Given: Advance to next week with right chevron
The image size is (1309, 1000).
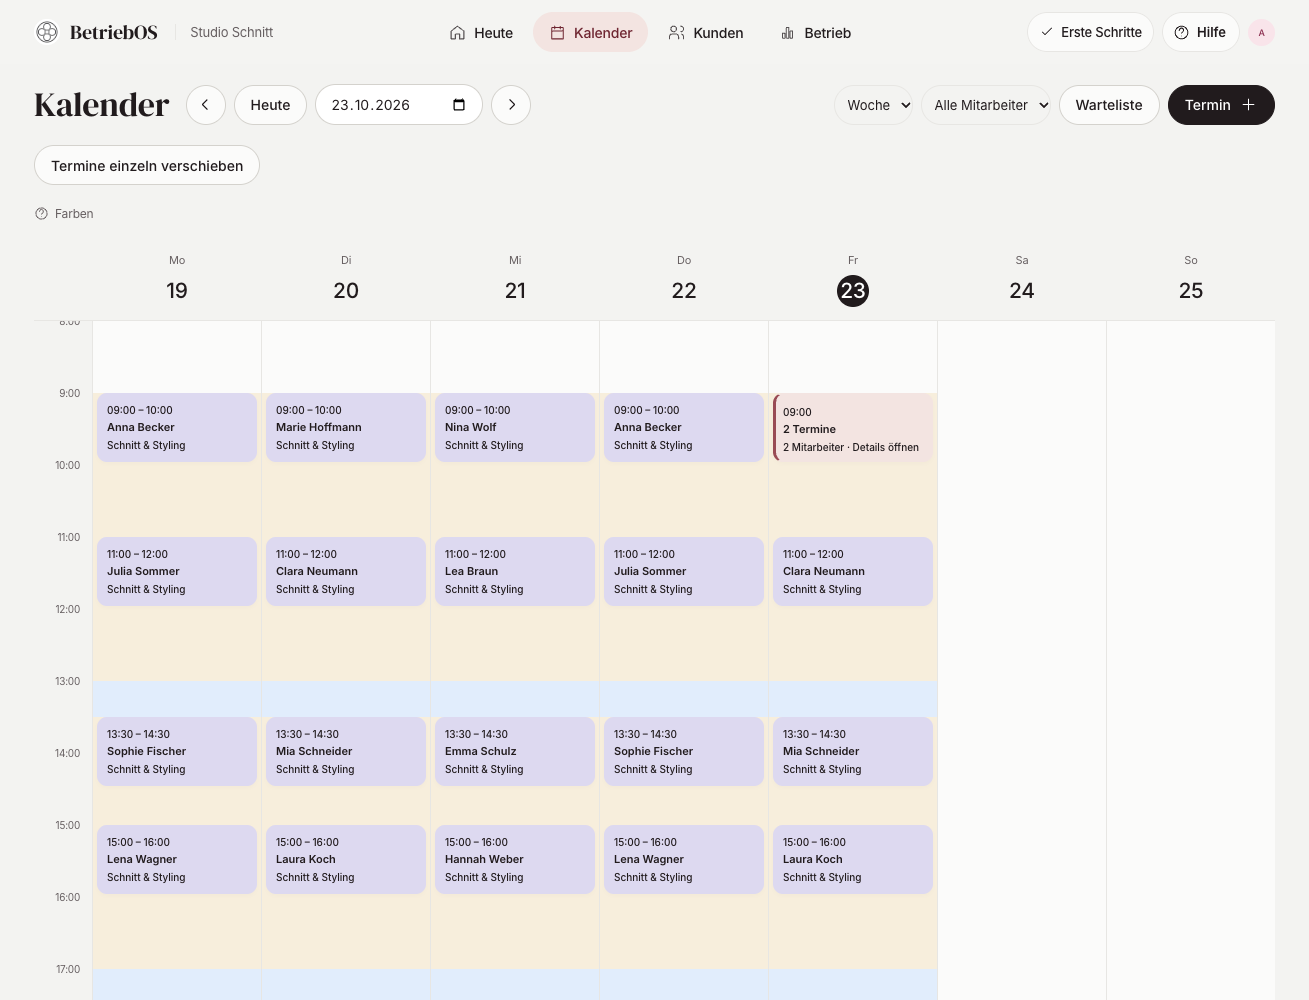Looking at the screenshot, I should 511,105.
